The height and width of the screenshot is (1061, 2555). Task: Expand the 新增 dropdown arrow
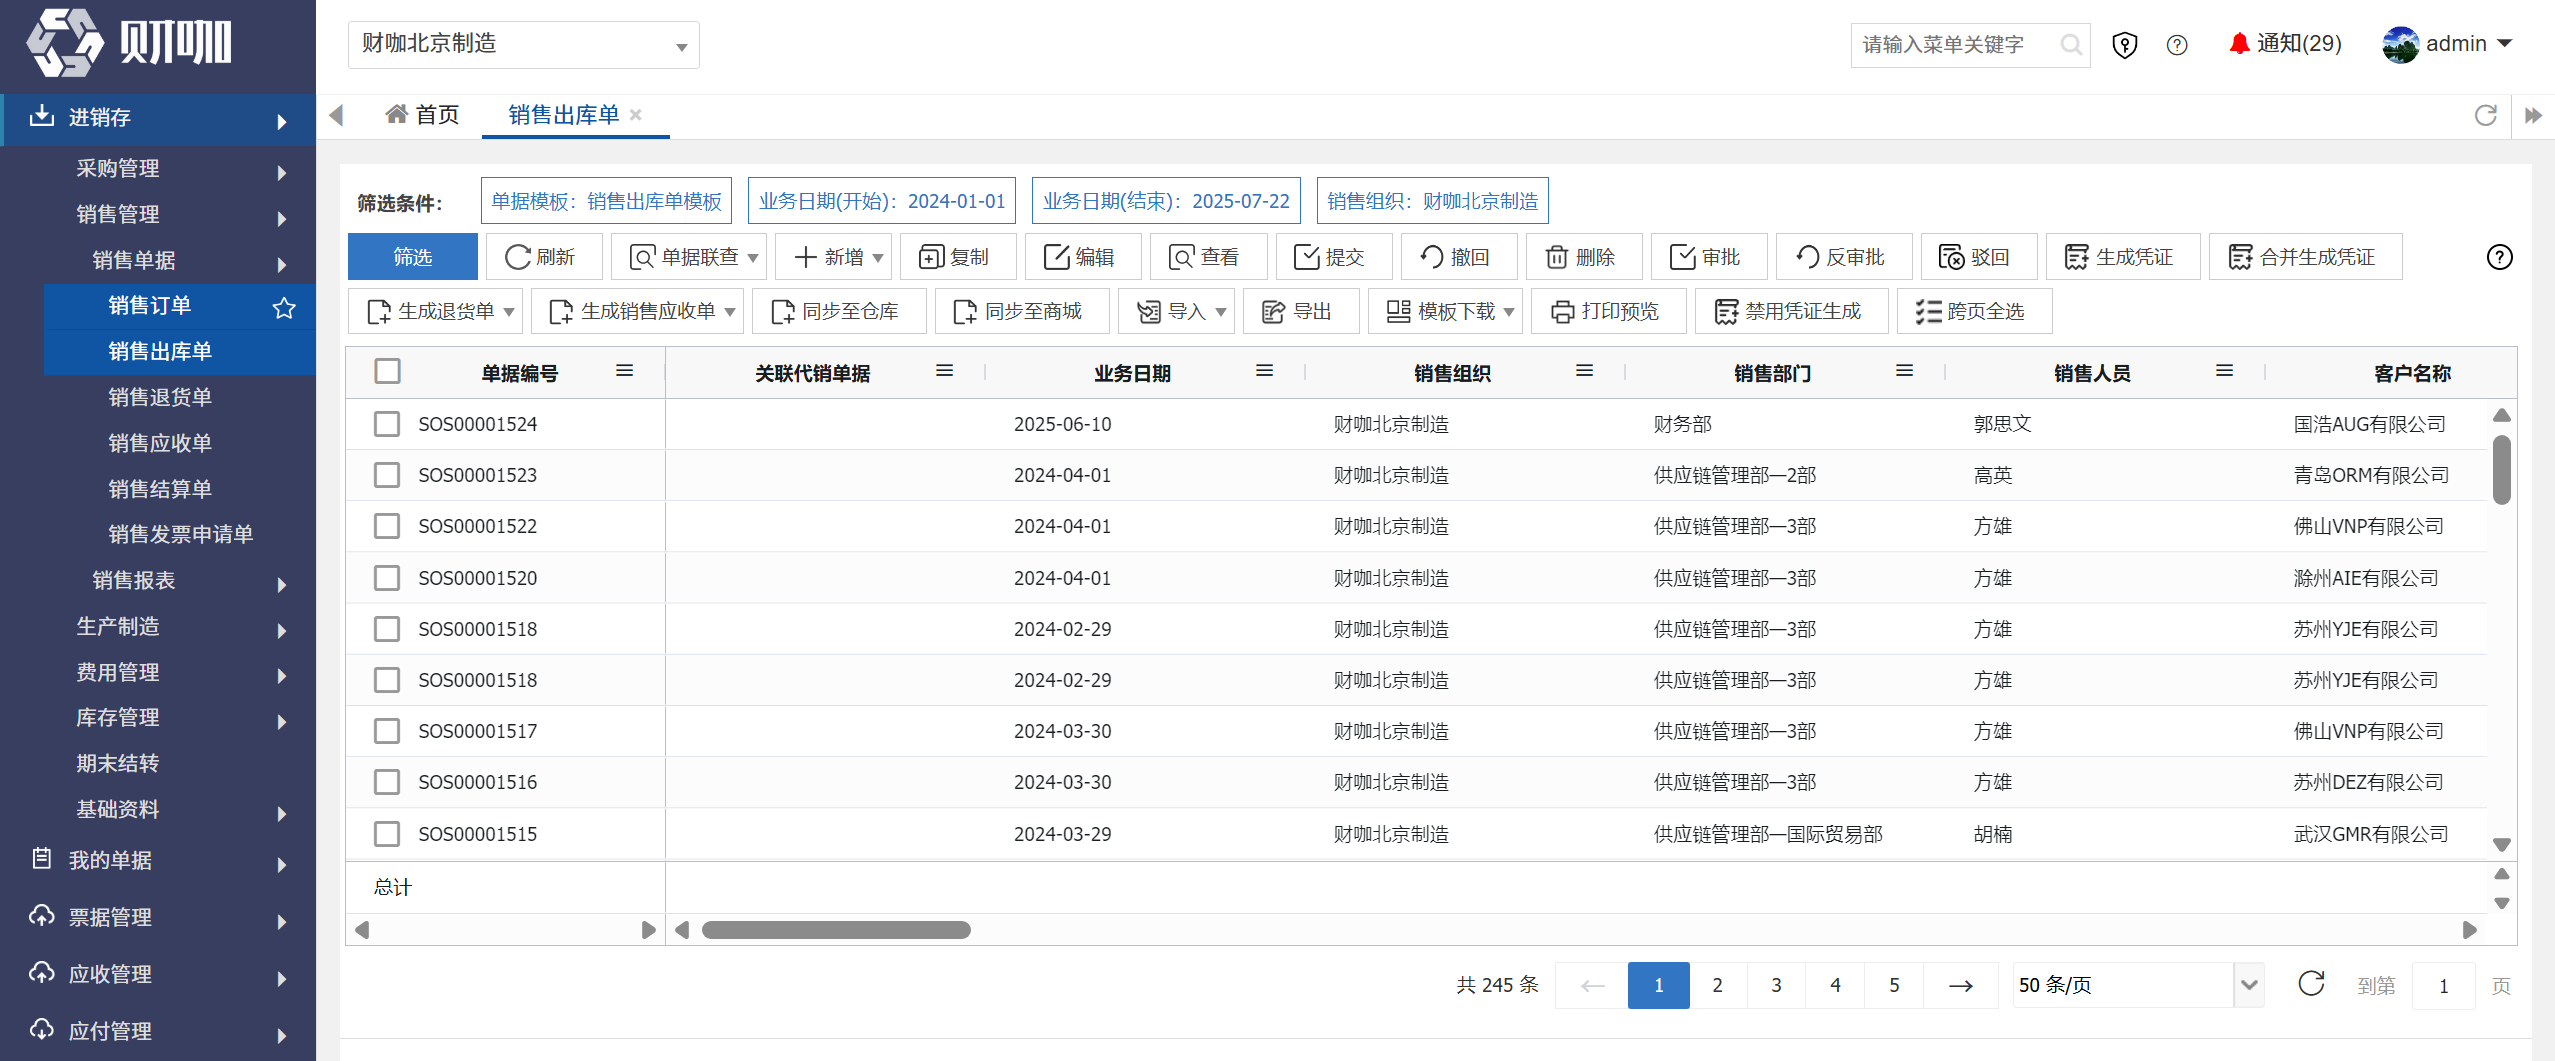(x=878, y=258)
